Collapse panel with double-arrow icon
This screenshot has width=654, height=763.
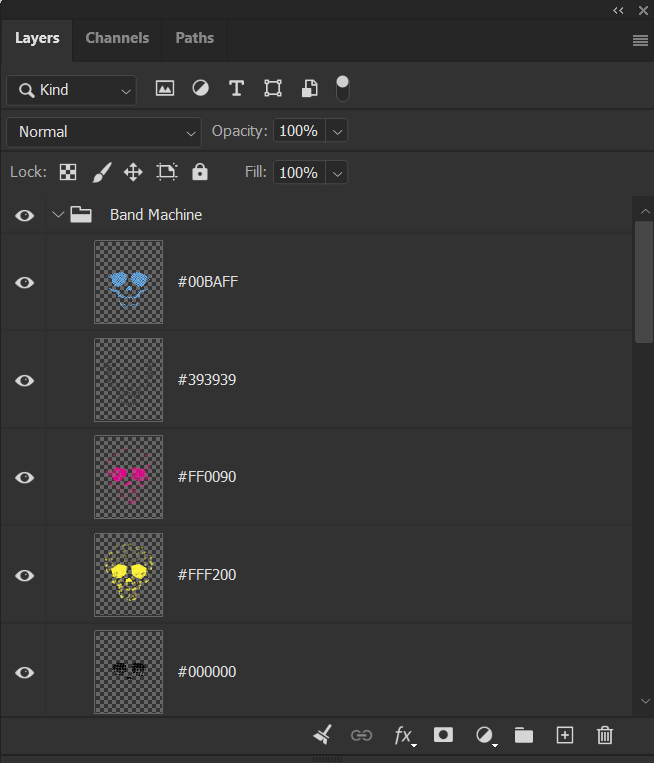coord(618,10)
